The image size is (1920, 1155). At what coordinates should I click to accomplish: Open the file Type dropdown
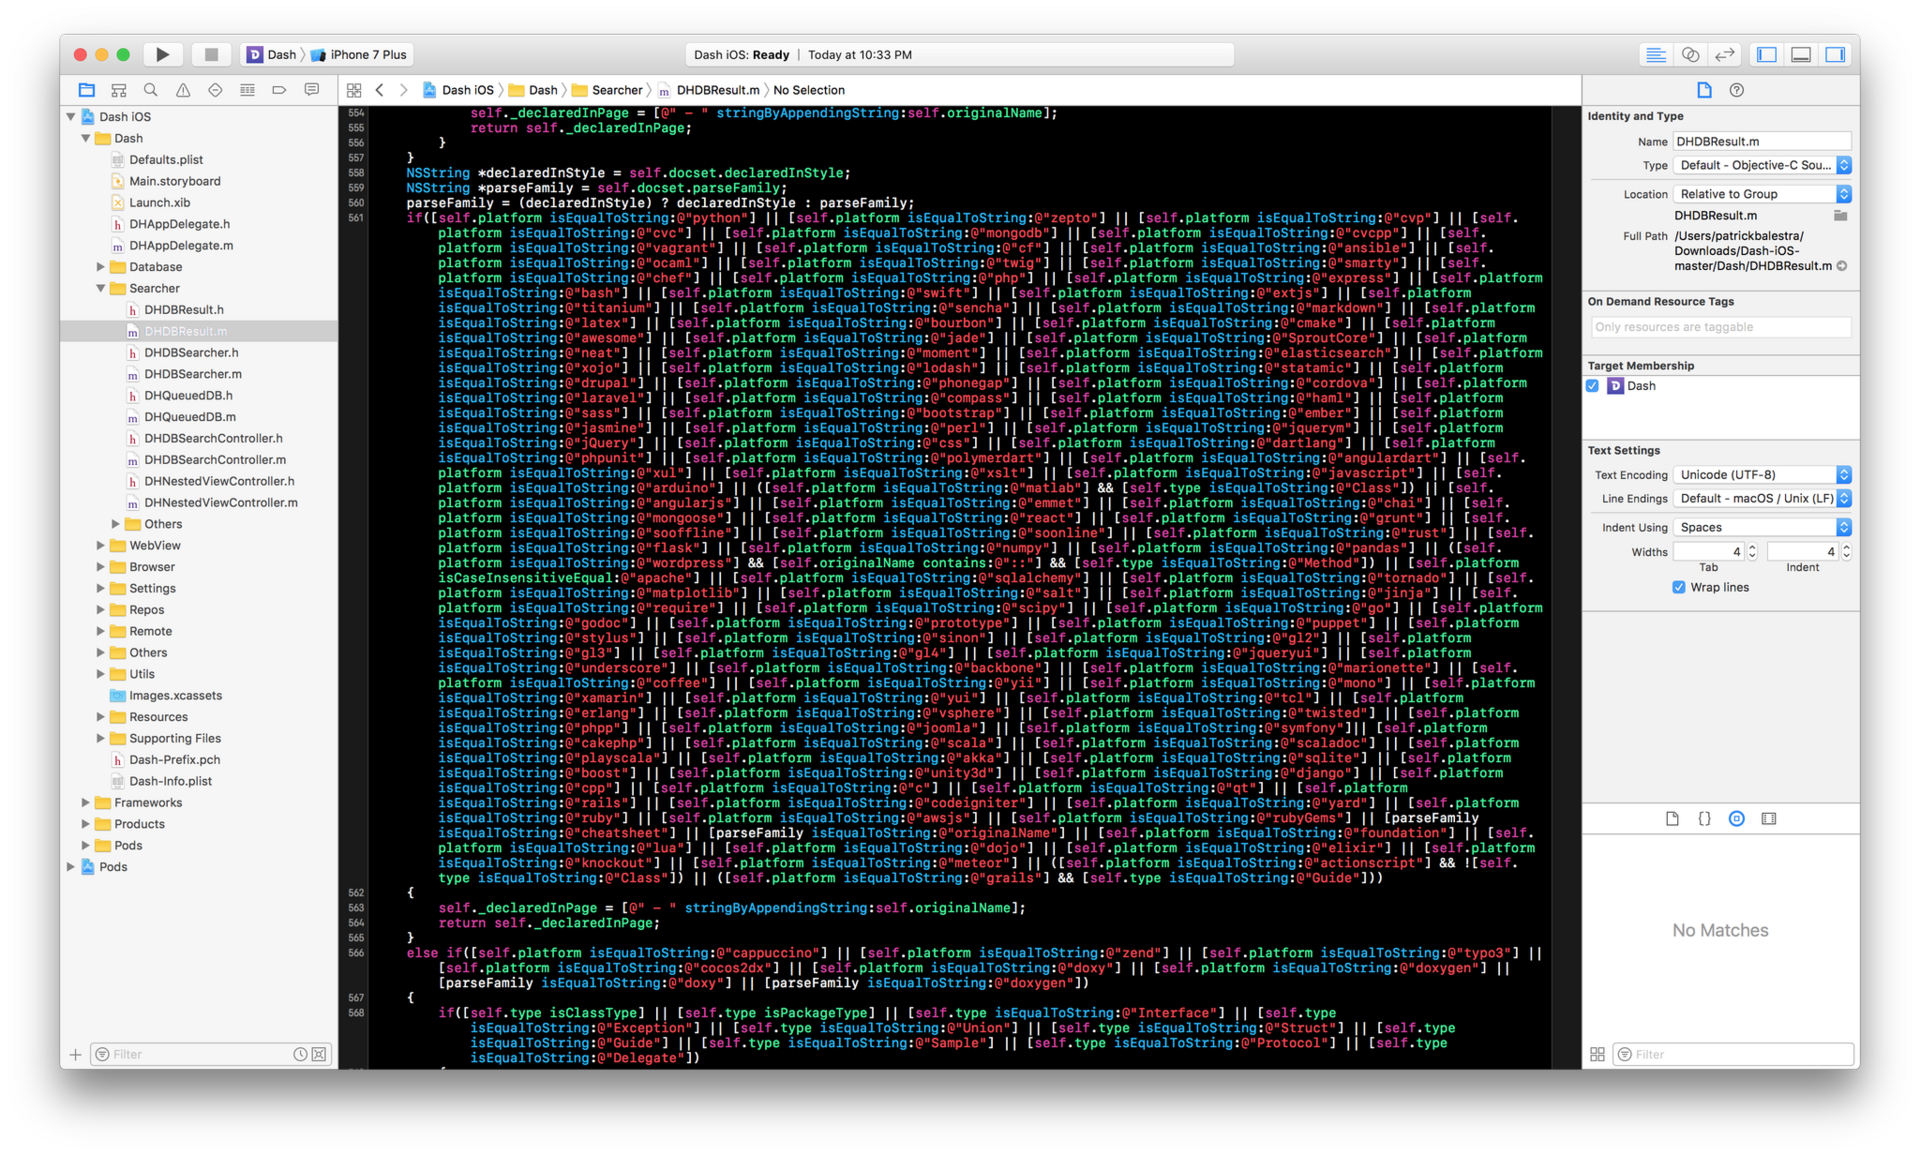click(1762, 165)
